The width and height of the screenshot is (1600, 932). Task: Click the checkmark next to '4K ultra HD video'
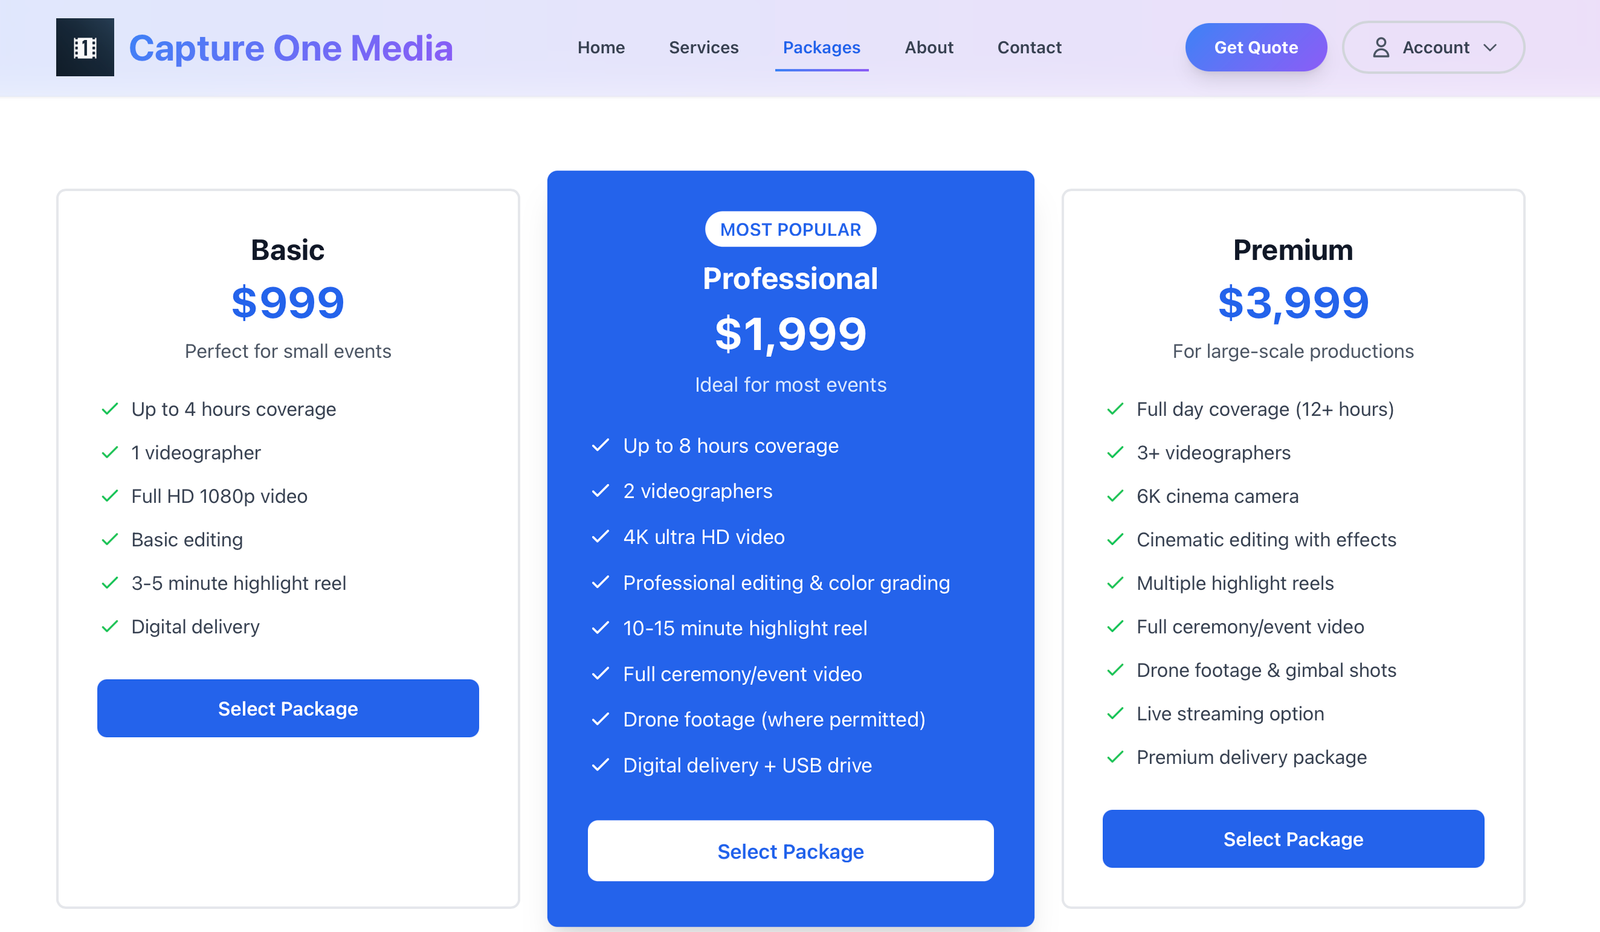point(601,537)
